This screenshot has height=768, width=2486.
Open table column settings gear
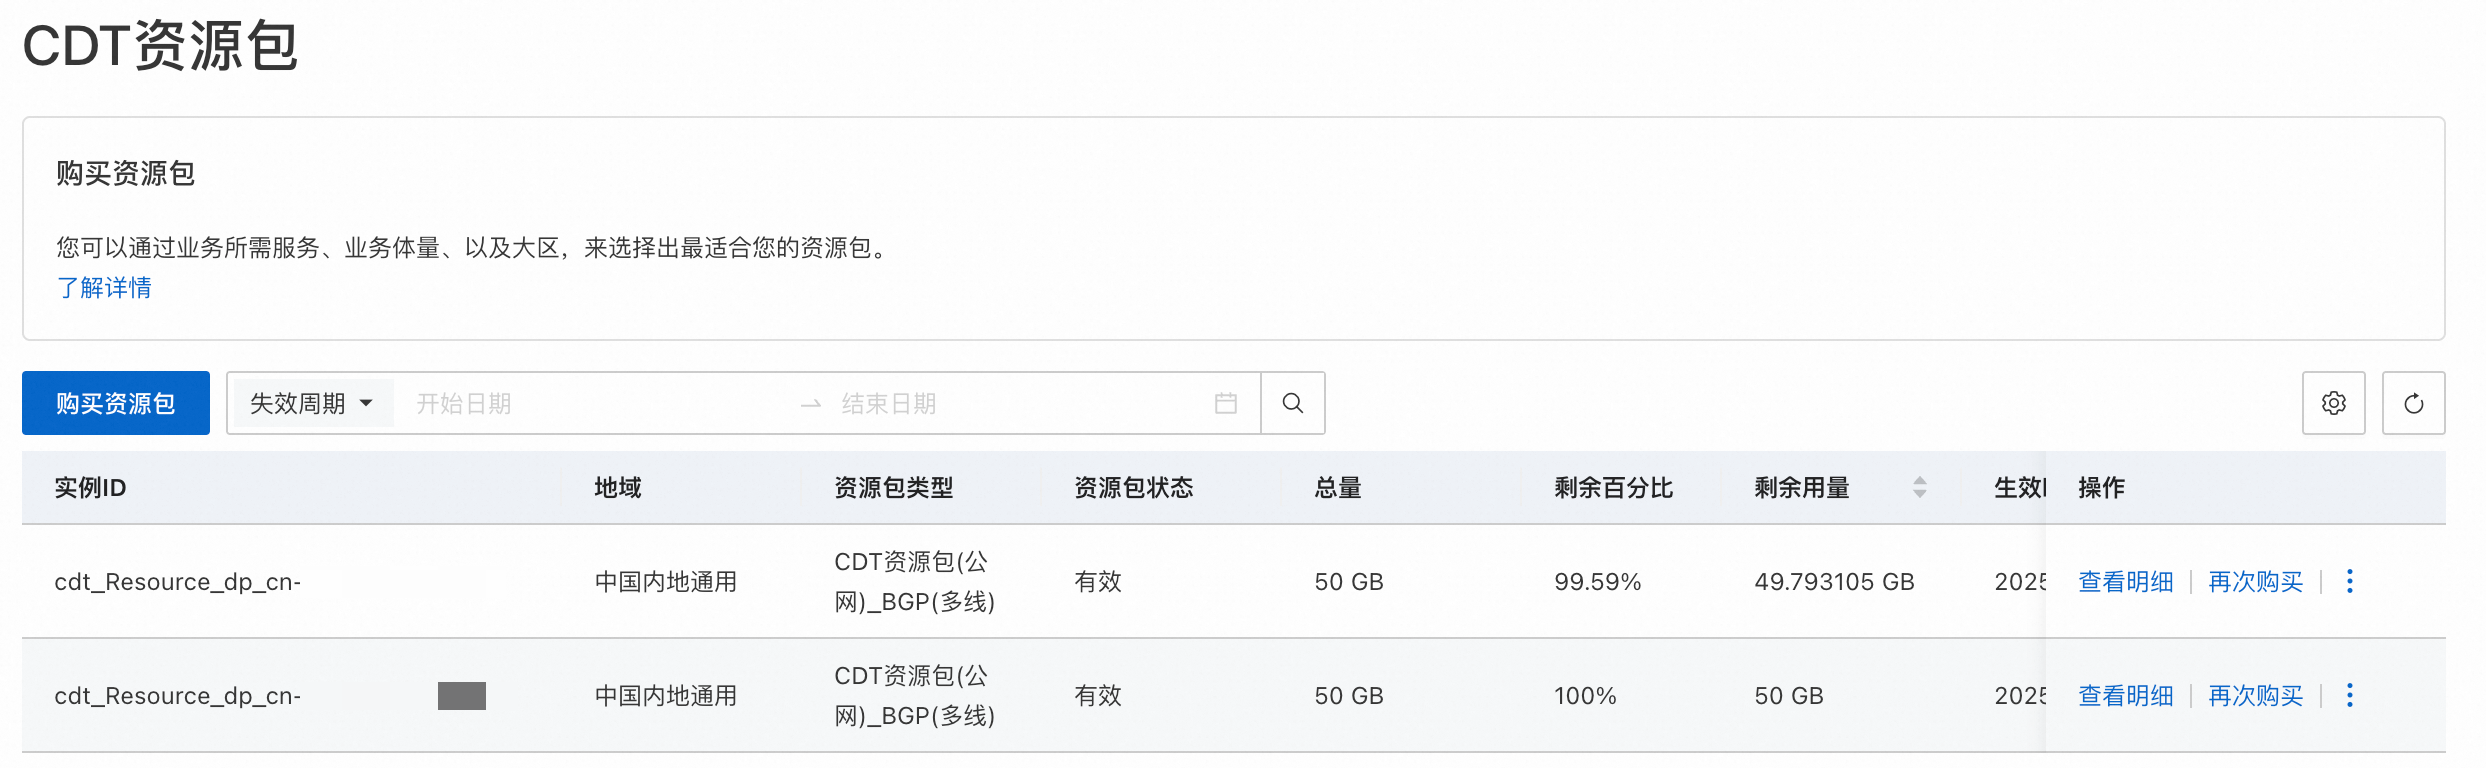coord(2333,403)
